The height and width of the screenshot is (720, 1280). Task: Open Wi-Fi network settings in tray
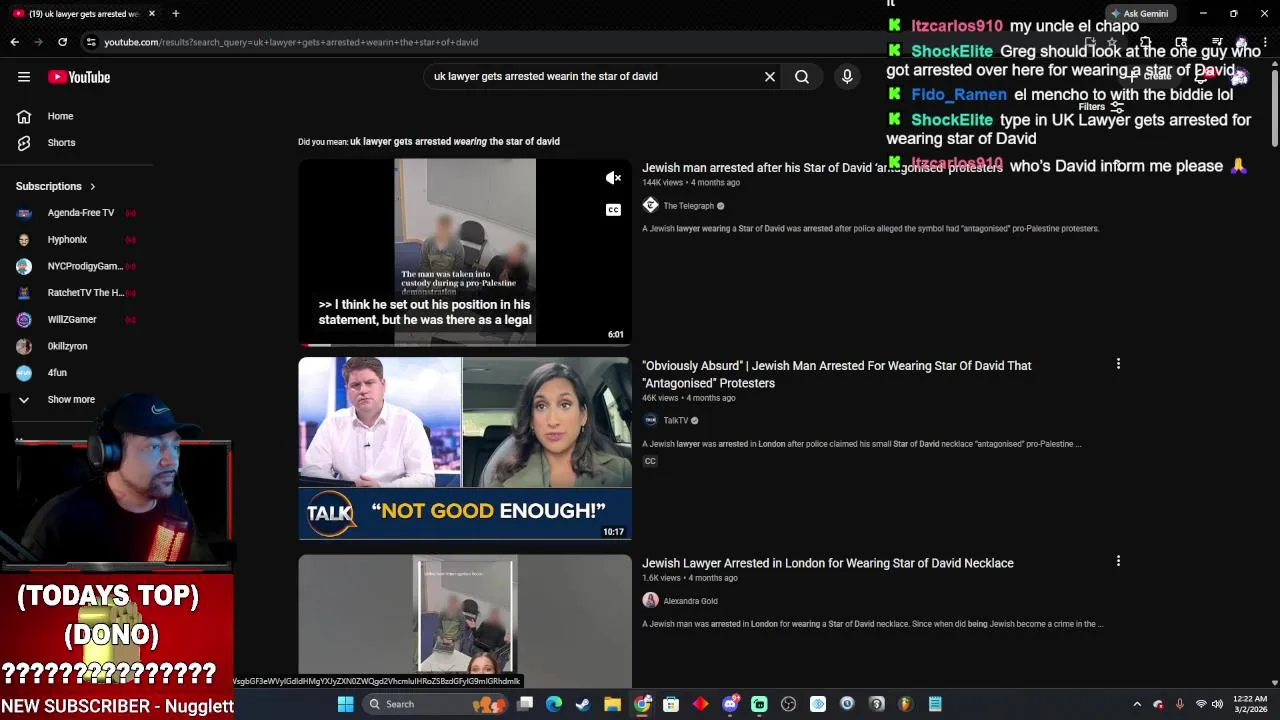[1201, 704]
